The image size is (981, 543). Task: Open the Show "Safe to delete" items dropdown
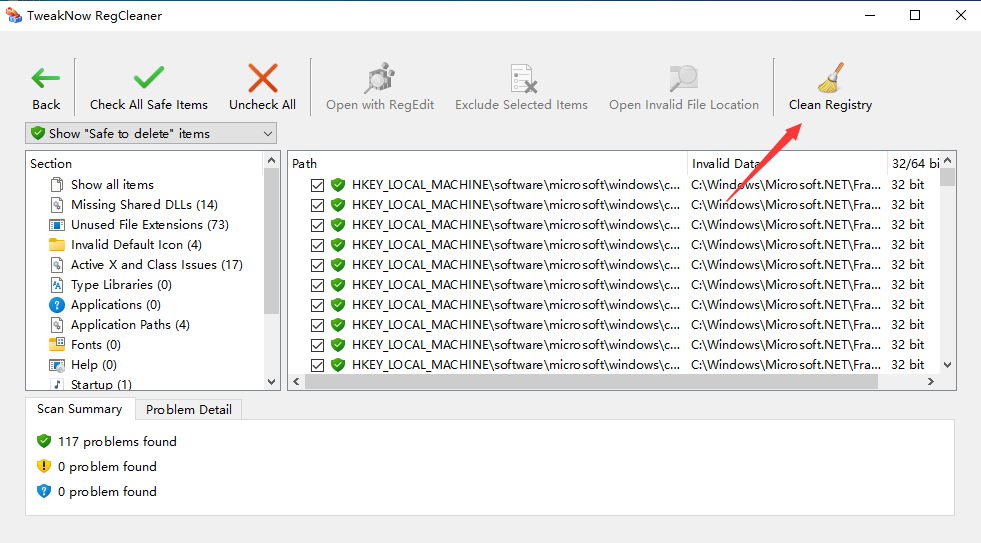[151, 133]
